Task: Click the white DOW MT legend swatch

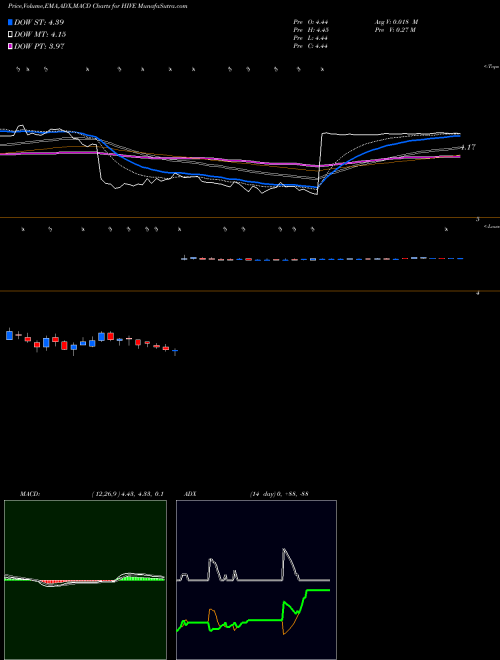Action: click(10, 35)
